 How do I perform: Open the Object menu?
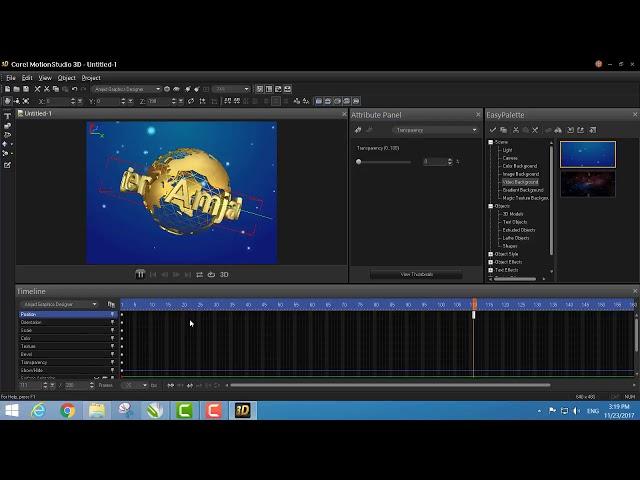click(67, 78)
